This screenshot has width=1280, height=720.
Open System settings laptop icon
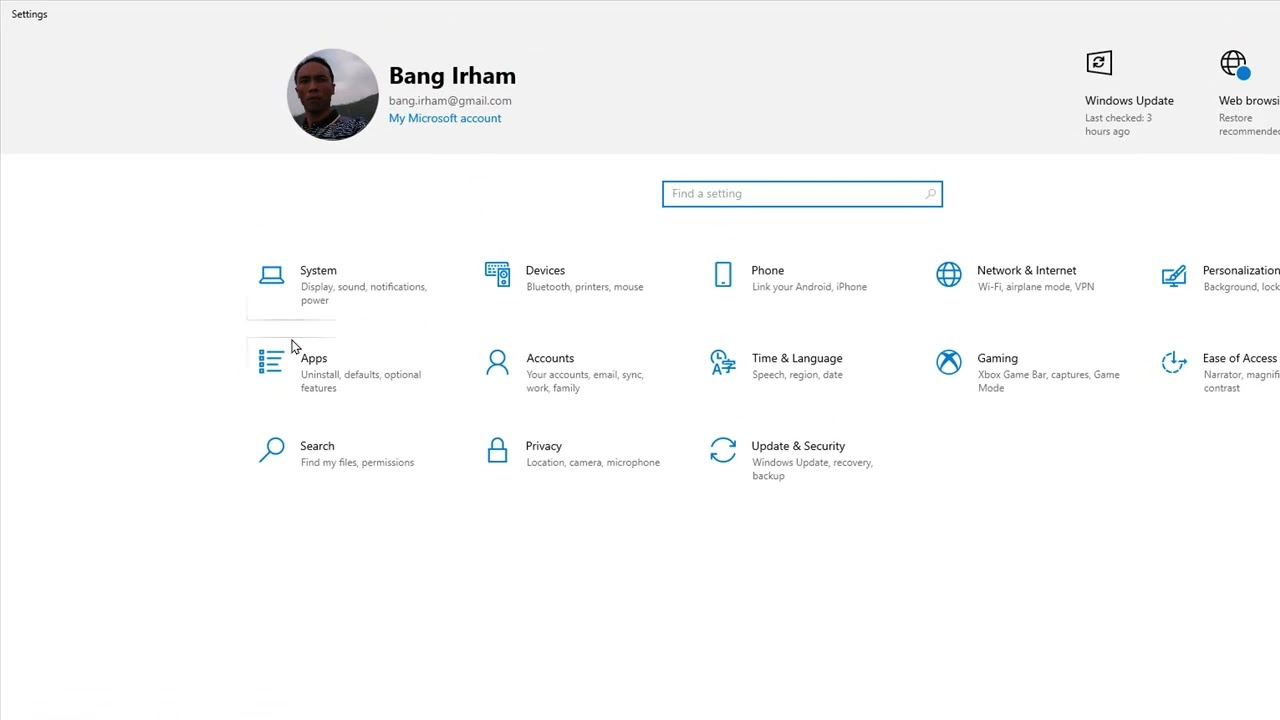click(x=271, y=275)
